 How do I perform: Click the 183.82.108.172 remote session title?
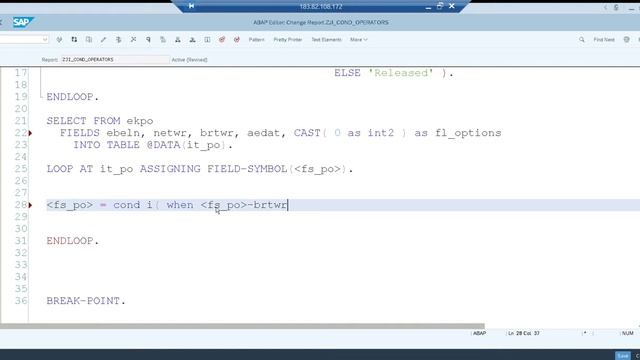[321, 7]
